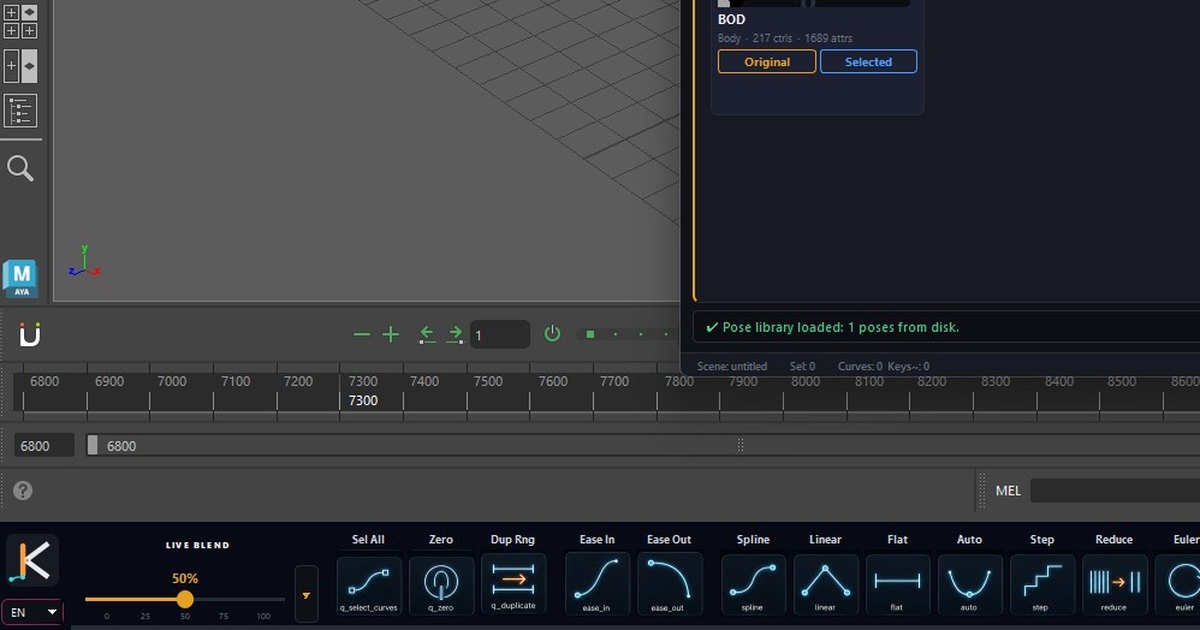Click the BOD pose name text
The width and height of the screenshot is (1200, 630).
tap(731, 20)
